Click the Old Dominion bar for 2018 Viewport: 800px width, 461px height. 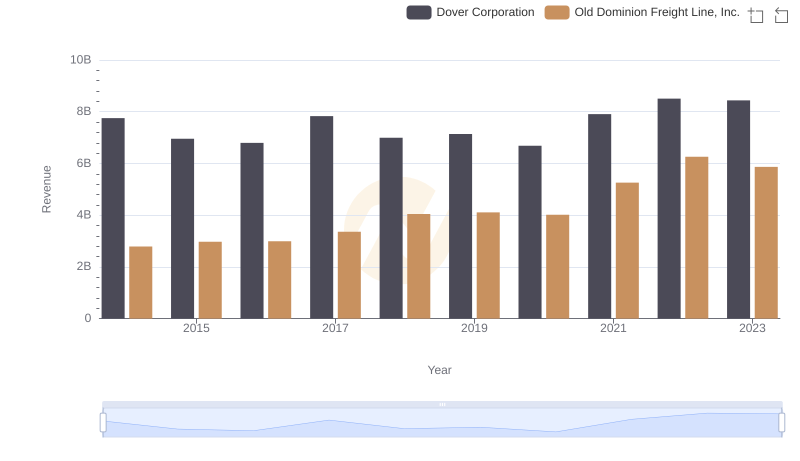[x=419, y=266]
